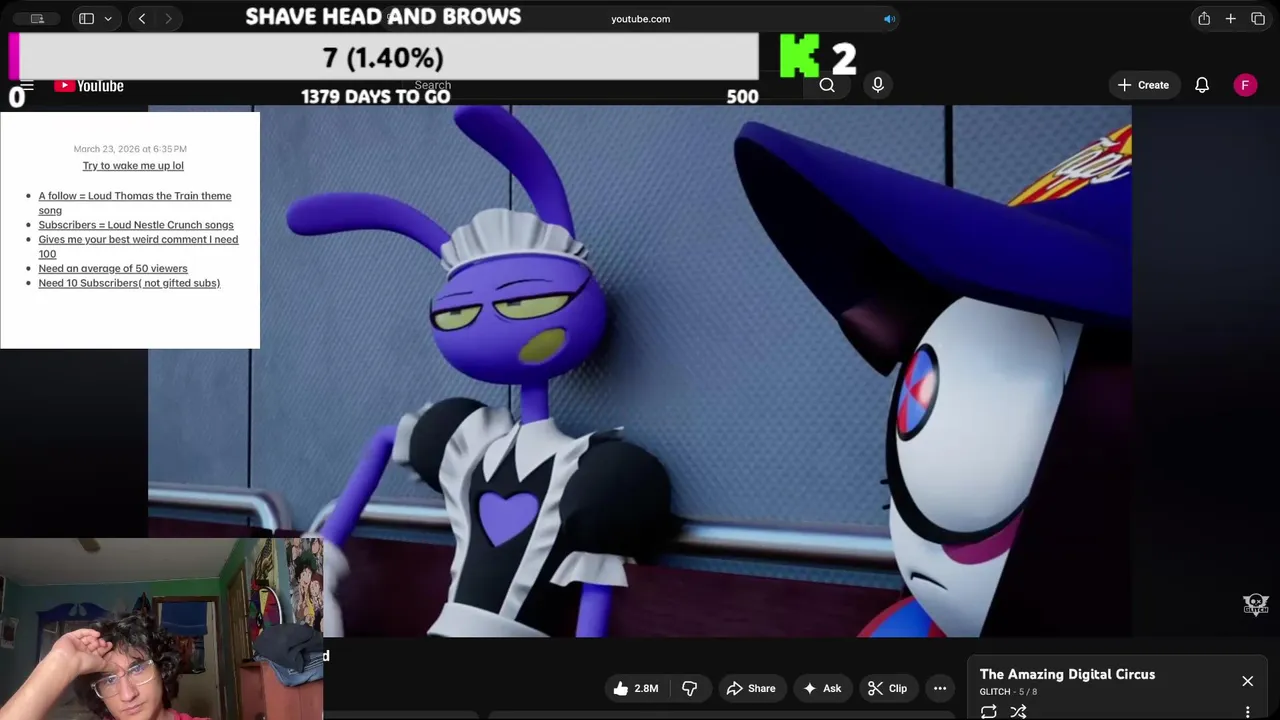The height and width of the screenshot is (720, 1280).
Task: Go forward with Safari forward arrow
Action: pos(168,18)
